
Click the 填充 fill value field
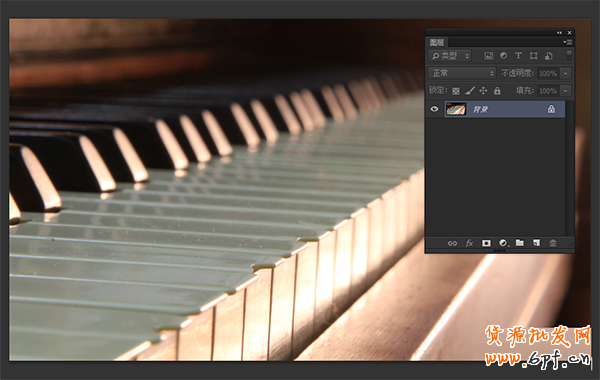[548, 91]
